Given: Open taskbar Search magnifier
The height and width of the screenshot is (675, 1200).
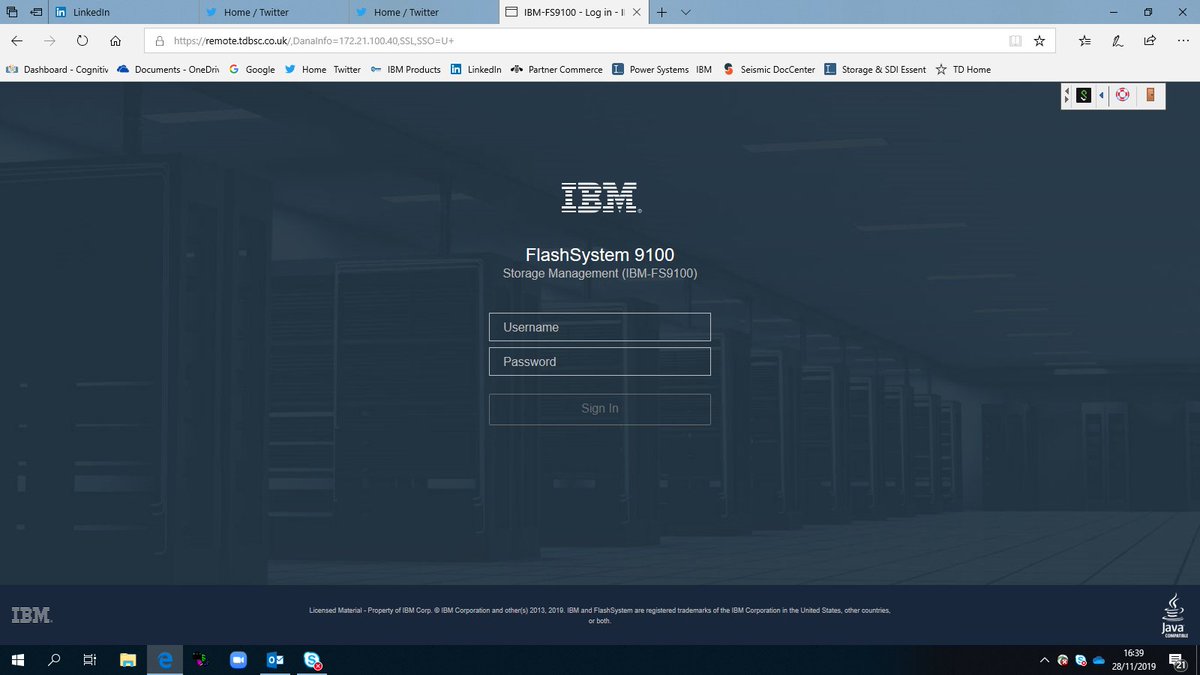Looking at the screenshot, I should click(54, 660).
